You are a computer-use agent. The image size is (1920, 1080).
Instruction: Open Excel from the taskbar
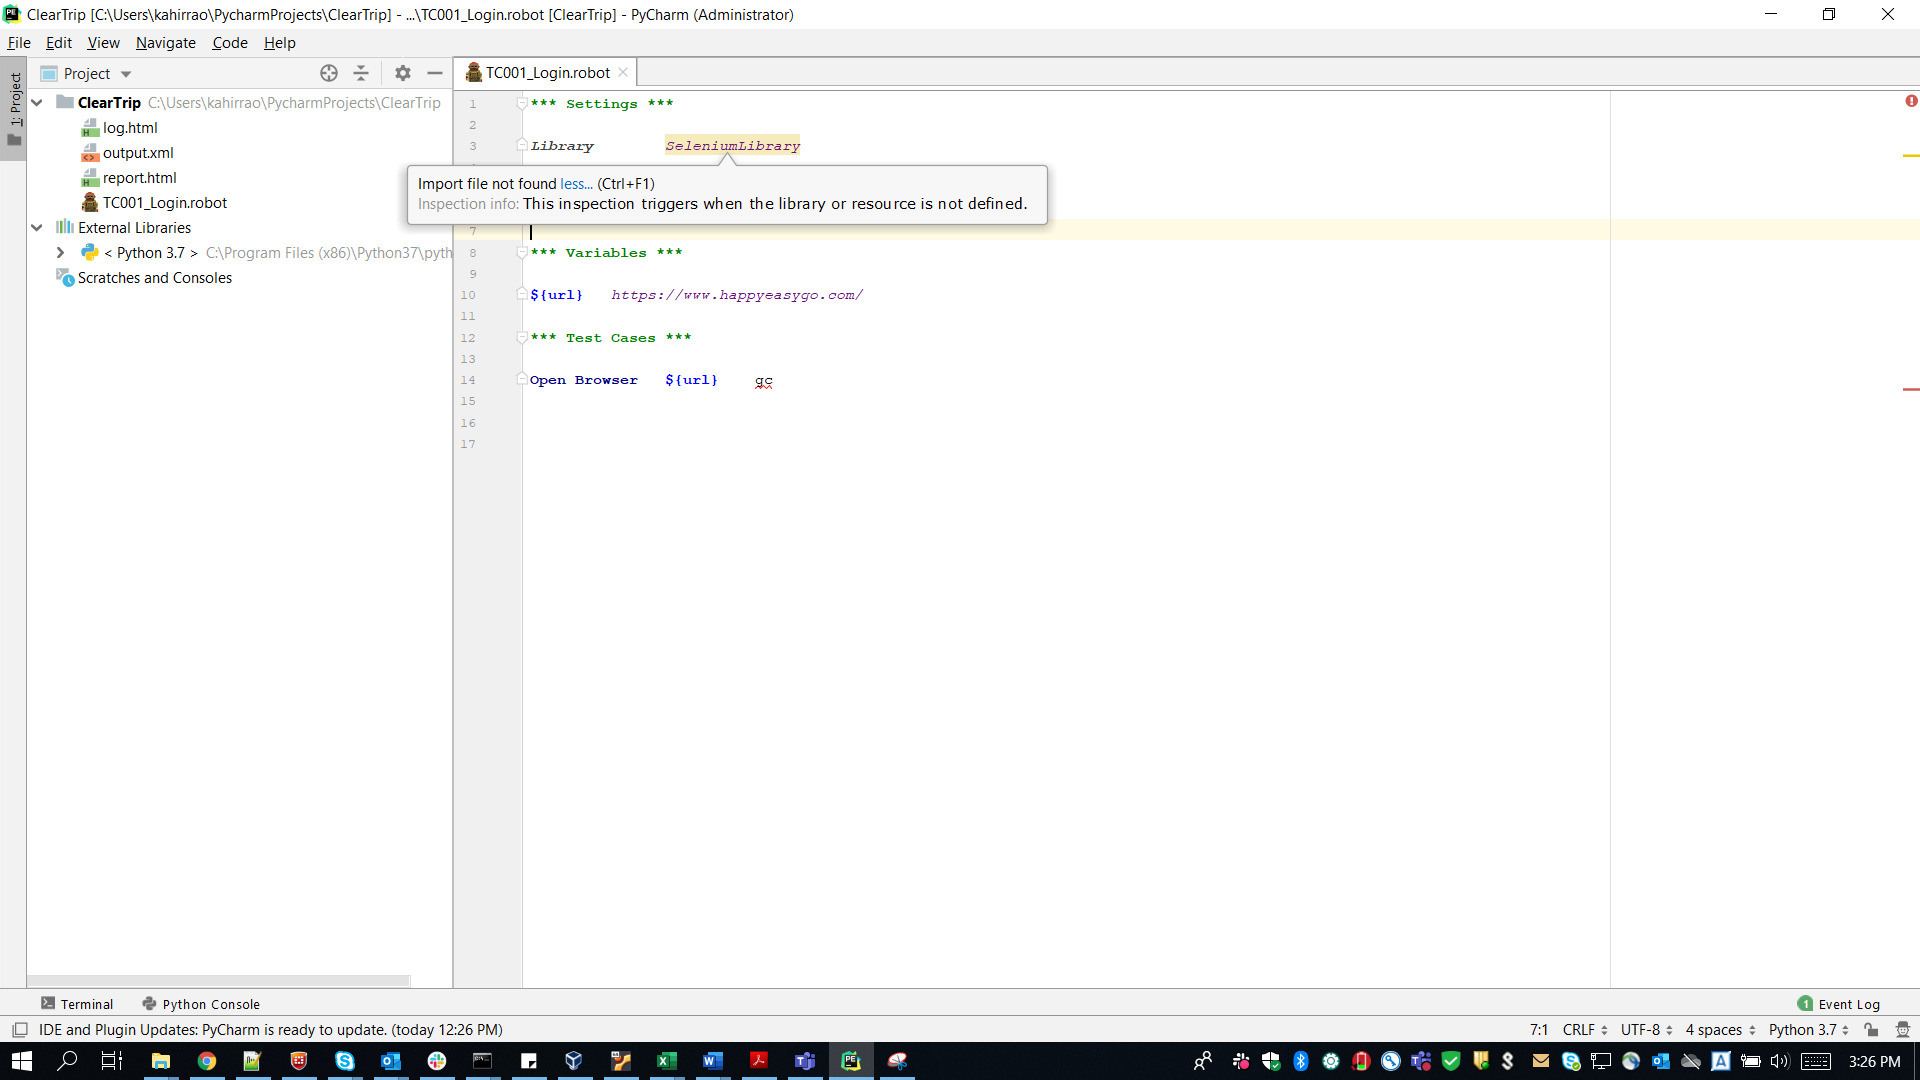coord(667,1061)
